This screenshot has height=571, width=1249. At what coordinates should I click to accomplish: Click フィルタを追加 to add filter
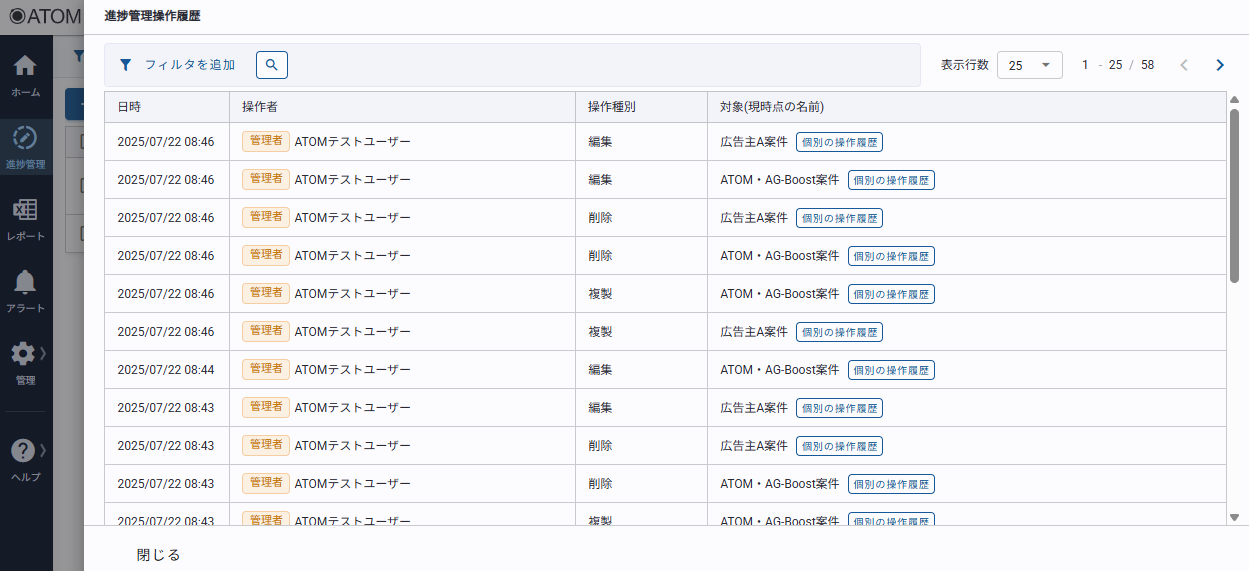pyautogui.click(x=190, y=65)
